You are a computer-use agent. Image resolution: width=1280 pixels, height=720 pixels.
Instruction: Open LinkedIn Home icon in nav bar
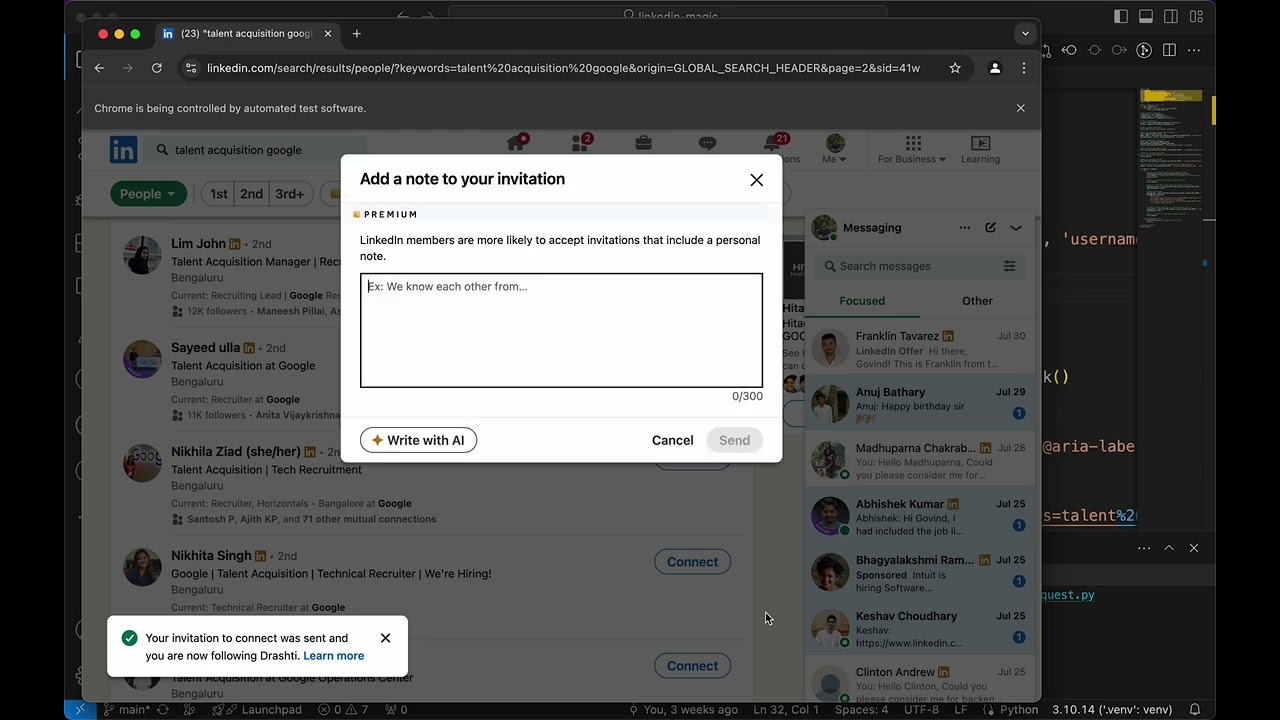click(516, 144)
